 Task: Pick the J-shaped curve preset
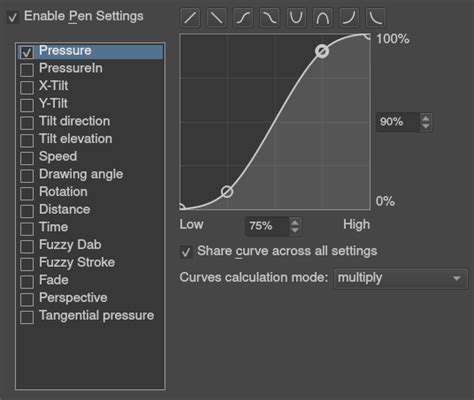(x=349, y=18)
